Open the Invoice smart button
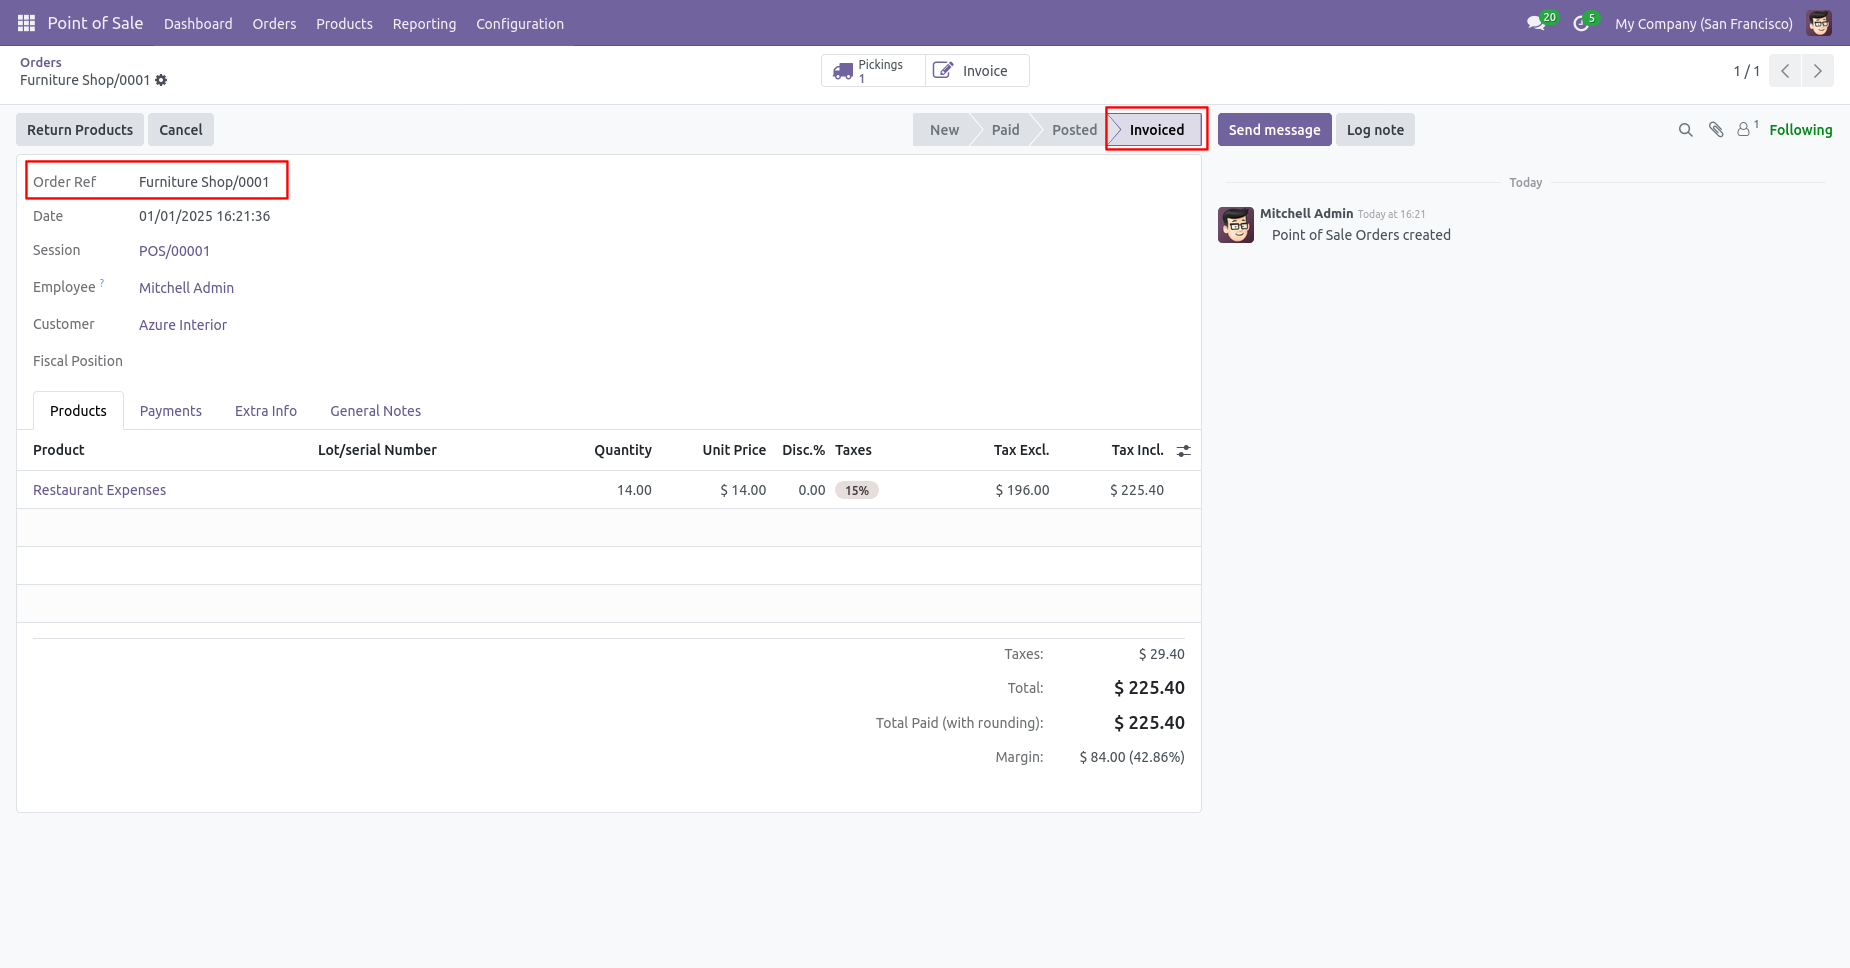 coord(977,71)
